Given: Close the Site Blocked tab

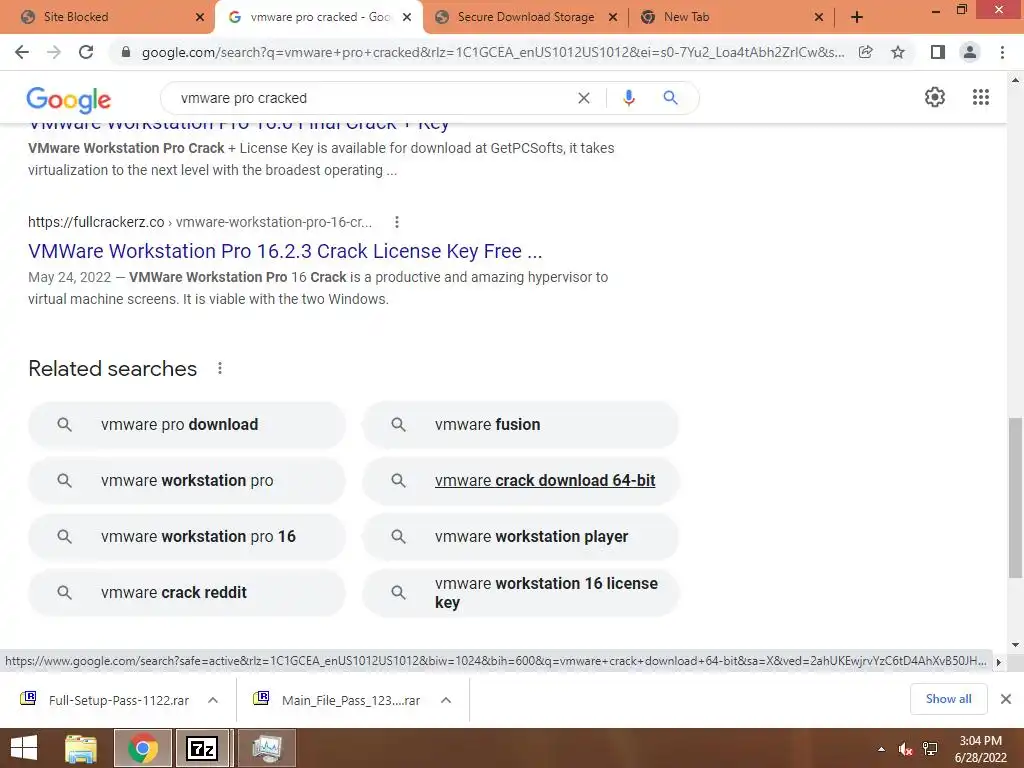Looking at the screenshot, I should tap(200, 17).
